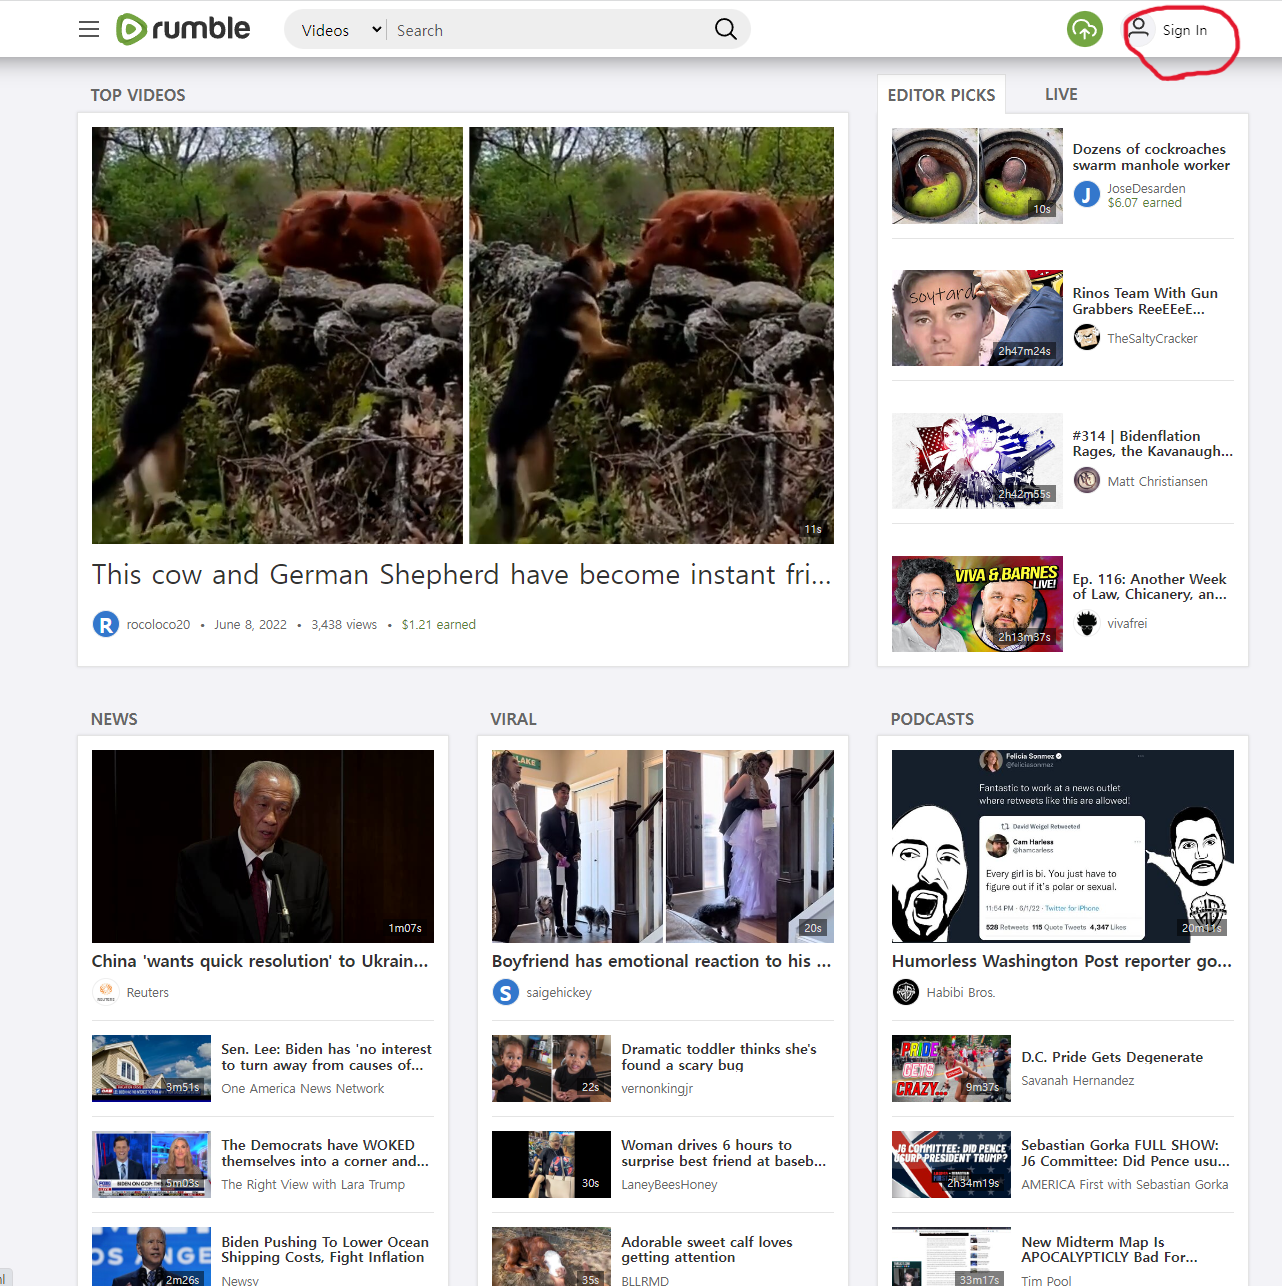Switch to the Live tab
The image size is (1282, 1286).
(1061, 94)
